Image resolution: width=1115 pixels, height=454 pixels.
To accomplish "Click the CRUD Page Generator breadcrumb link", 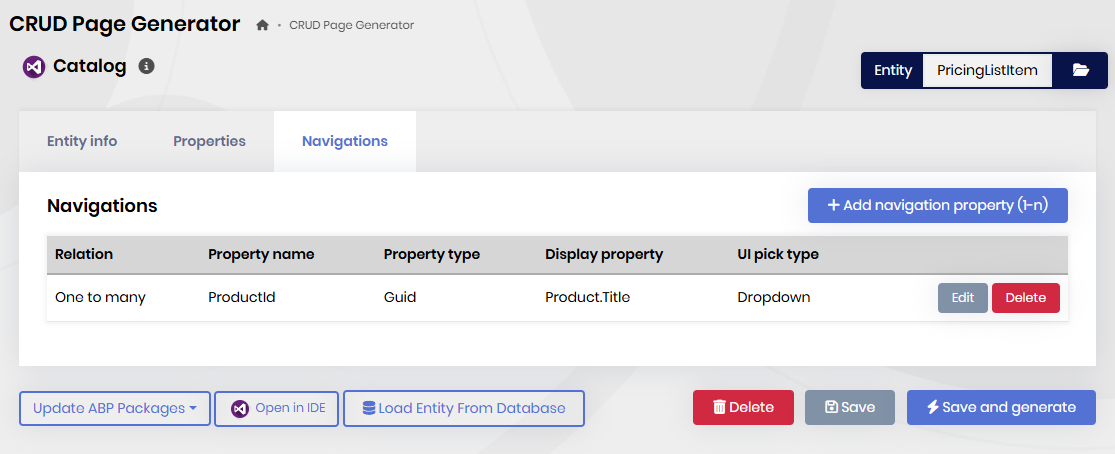I will point(351,25).
